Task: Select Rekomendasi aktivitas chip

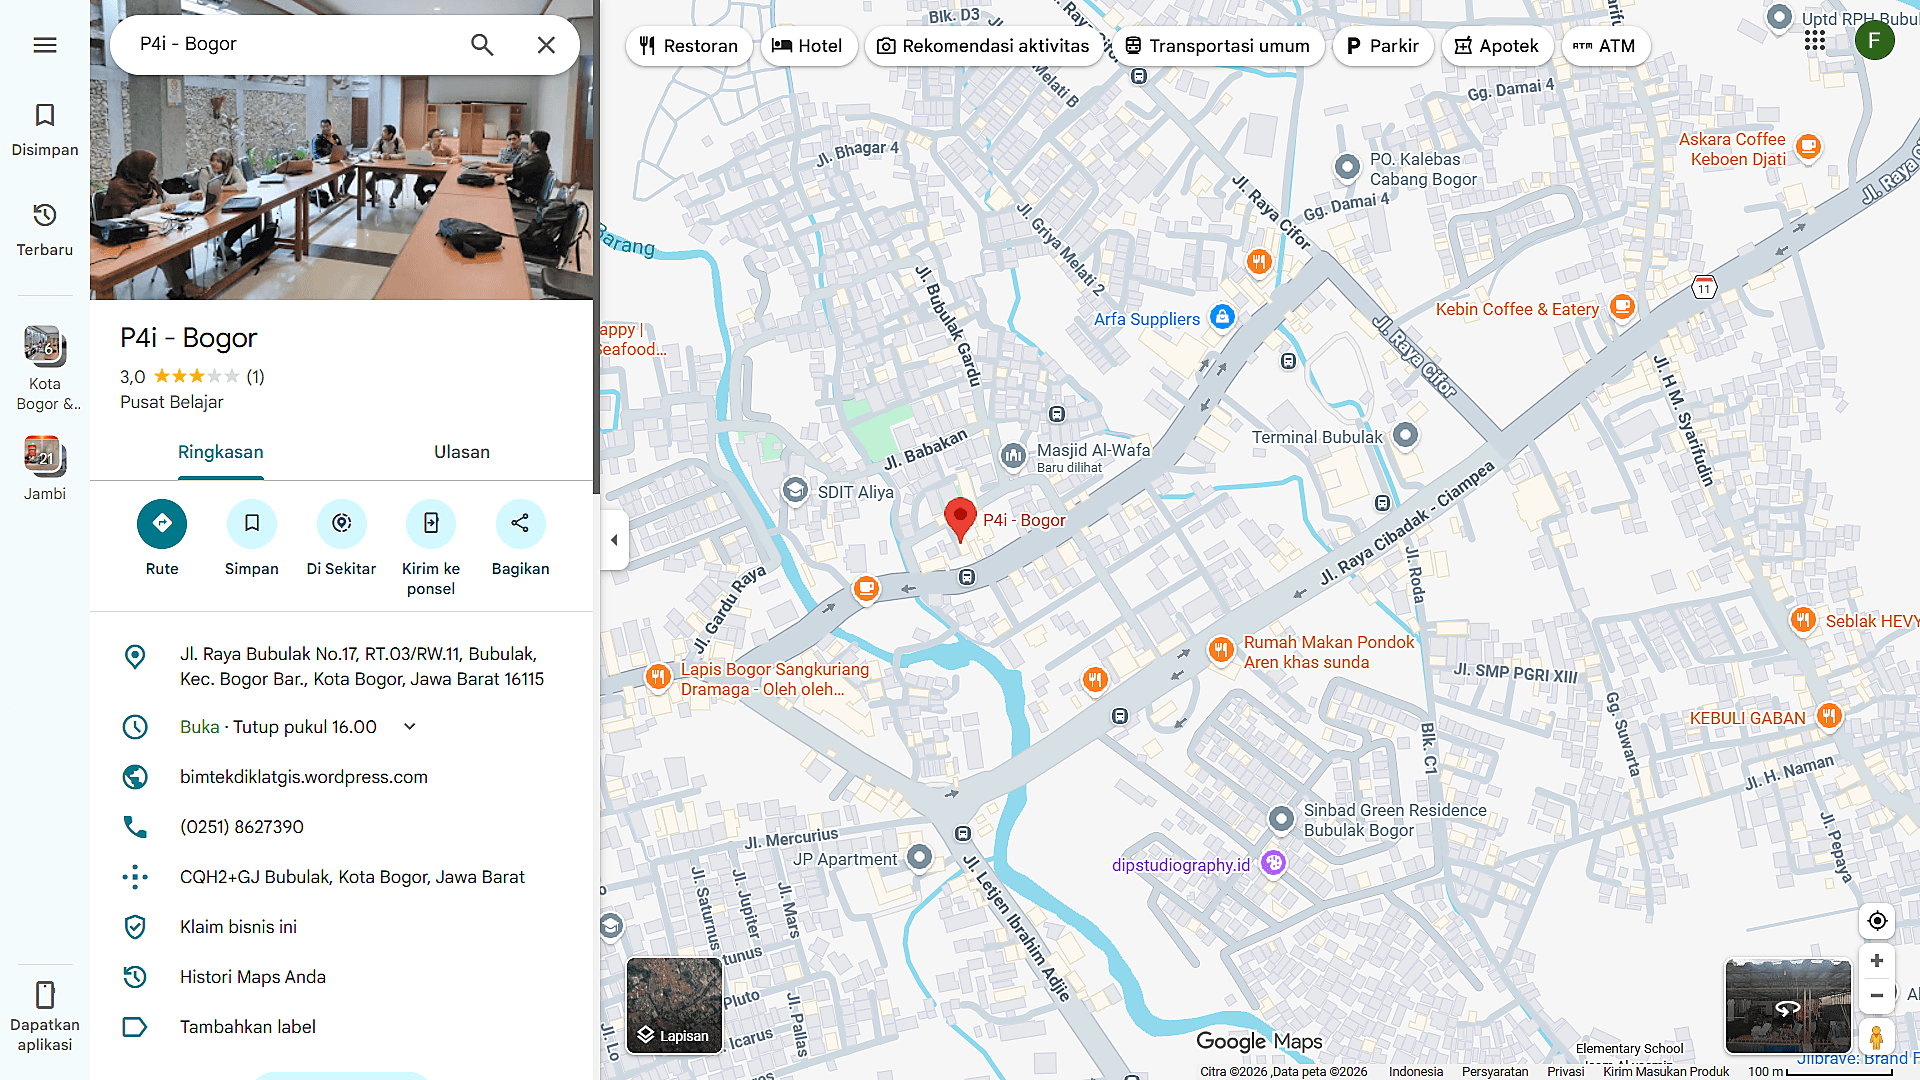Action: (x=984, y=46)
